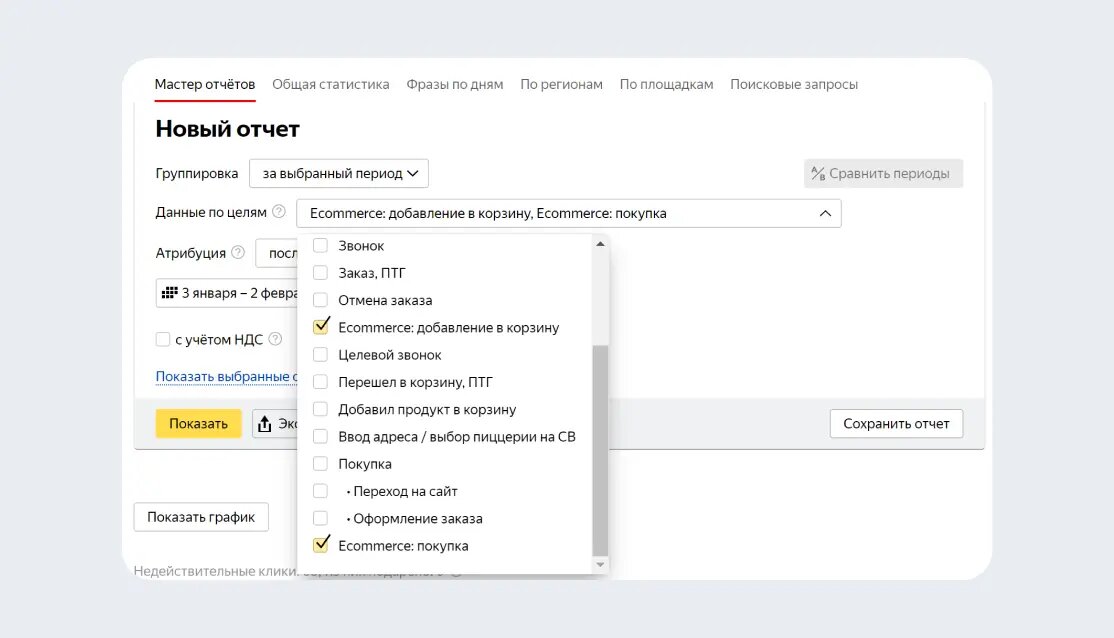
Task: Click the yellow Показать button
Action: 198,423
